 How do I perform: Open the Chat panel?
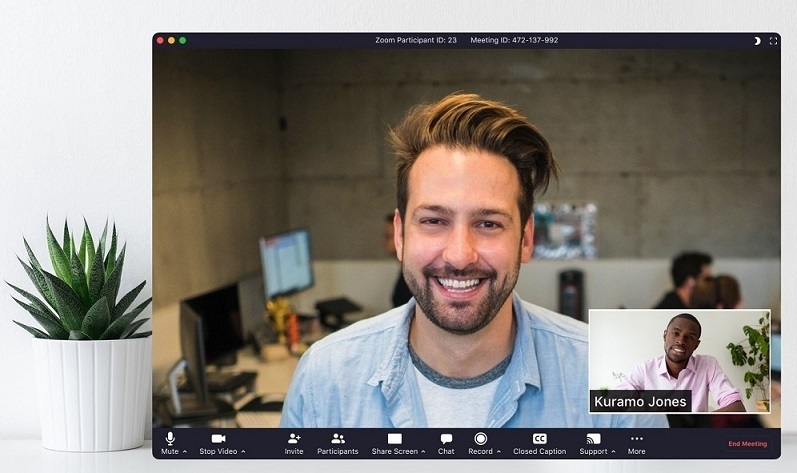(446, 439)
